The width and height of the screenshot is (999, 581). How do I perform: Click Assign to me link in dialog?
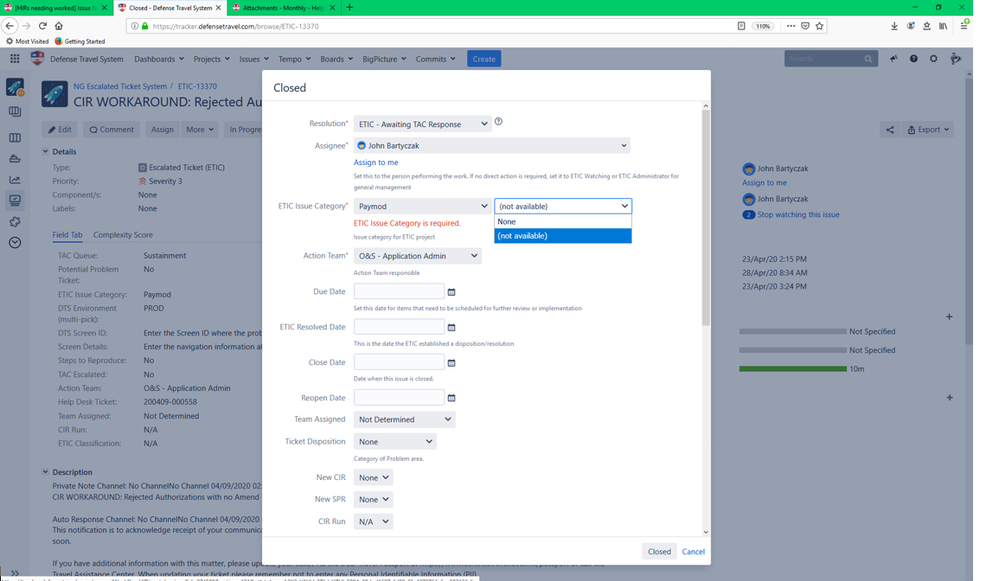coord(376,162)
